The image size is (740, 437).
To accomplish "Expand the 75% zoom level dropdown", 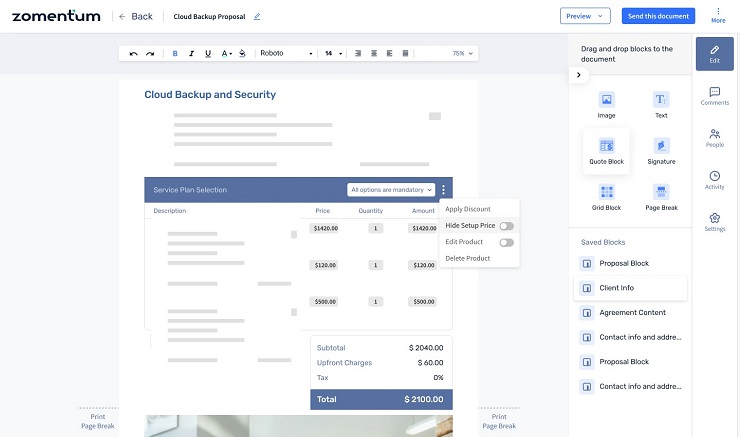I will point(463,53).
